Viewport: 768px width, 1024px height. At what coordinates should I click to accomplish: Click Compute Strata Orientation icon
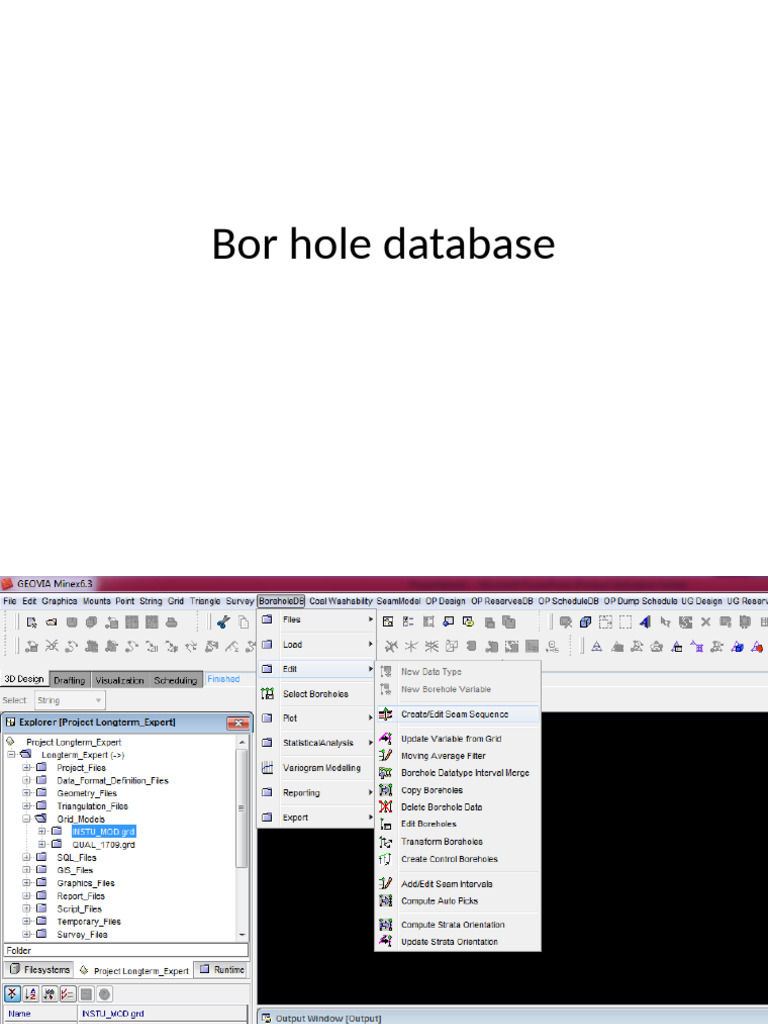tap(385, 924)
